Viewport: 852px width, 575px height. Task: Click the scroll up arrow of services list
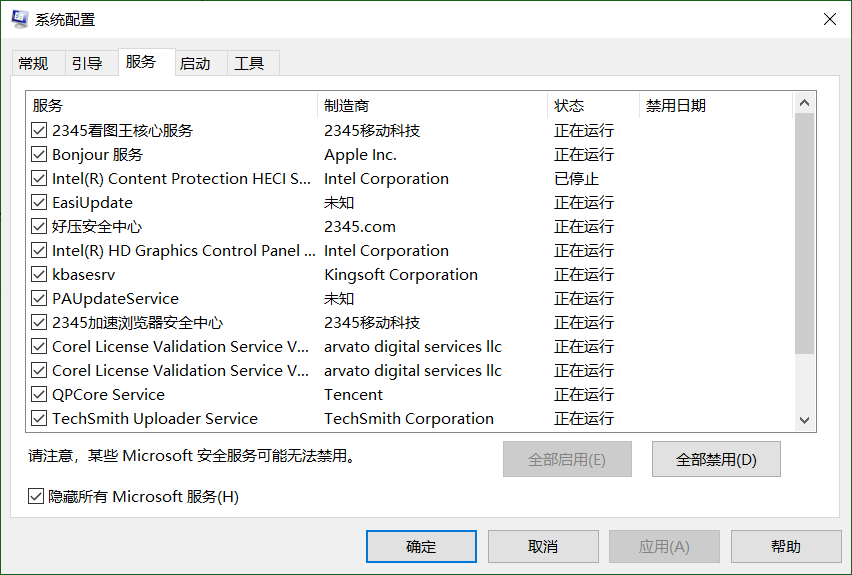[x=805, y=103]
